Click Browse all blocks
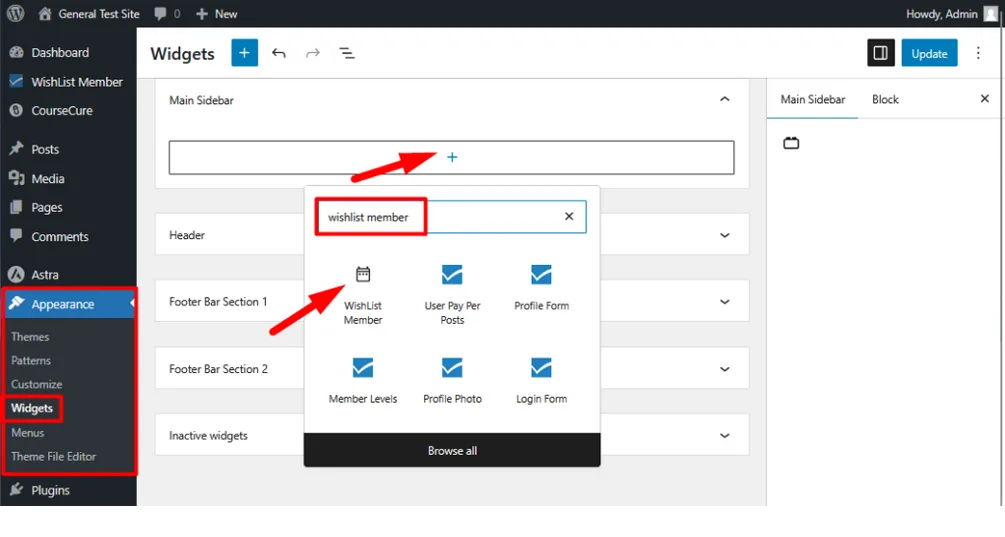 452,450
